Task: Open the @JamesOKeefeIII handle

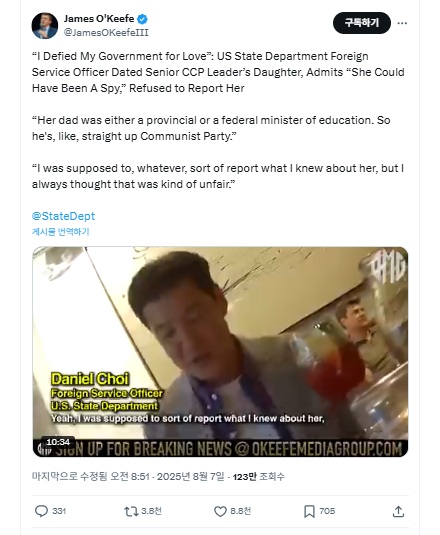Action: pyautogui.click(x=106, y=32)
